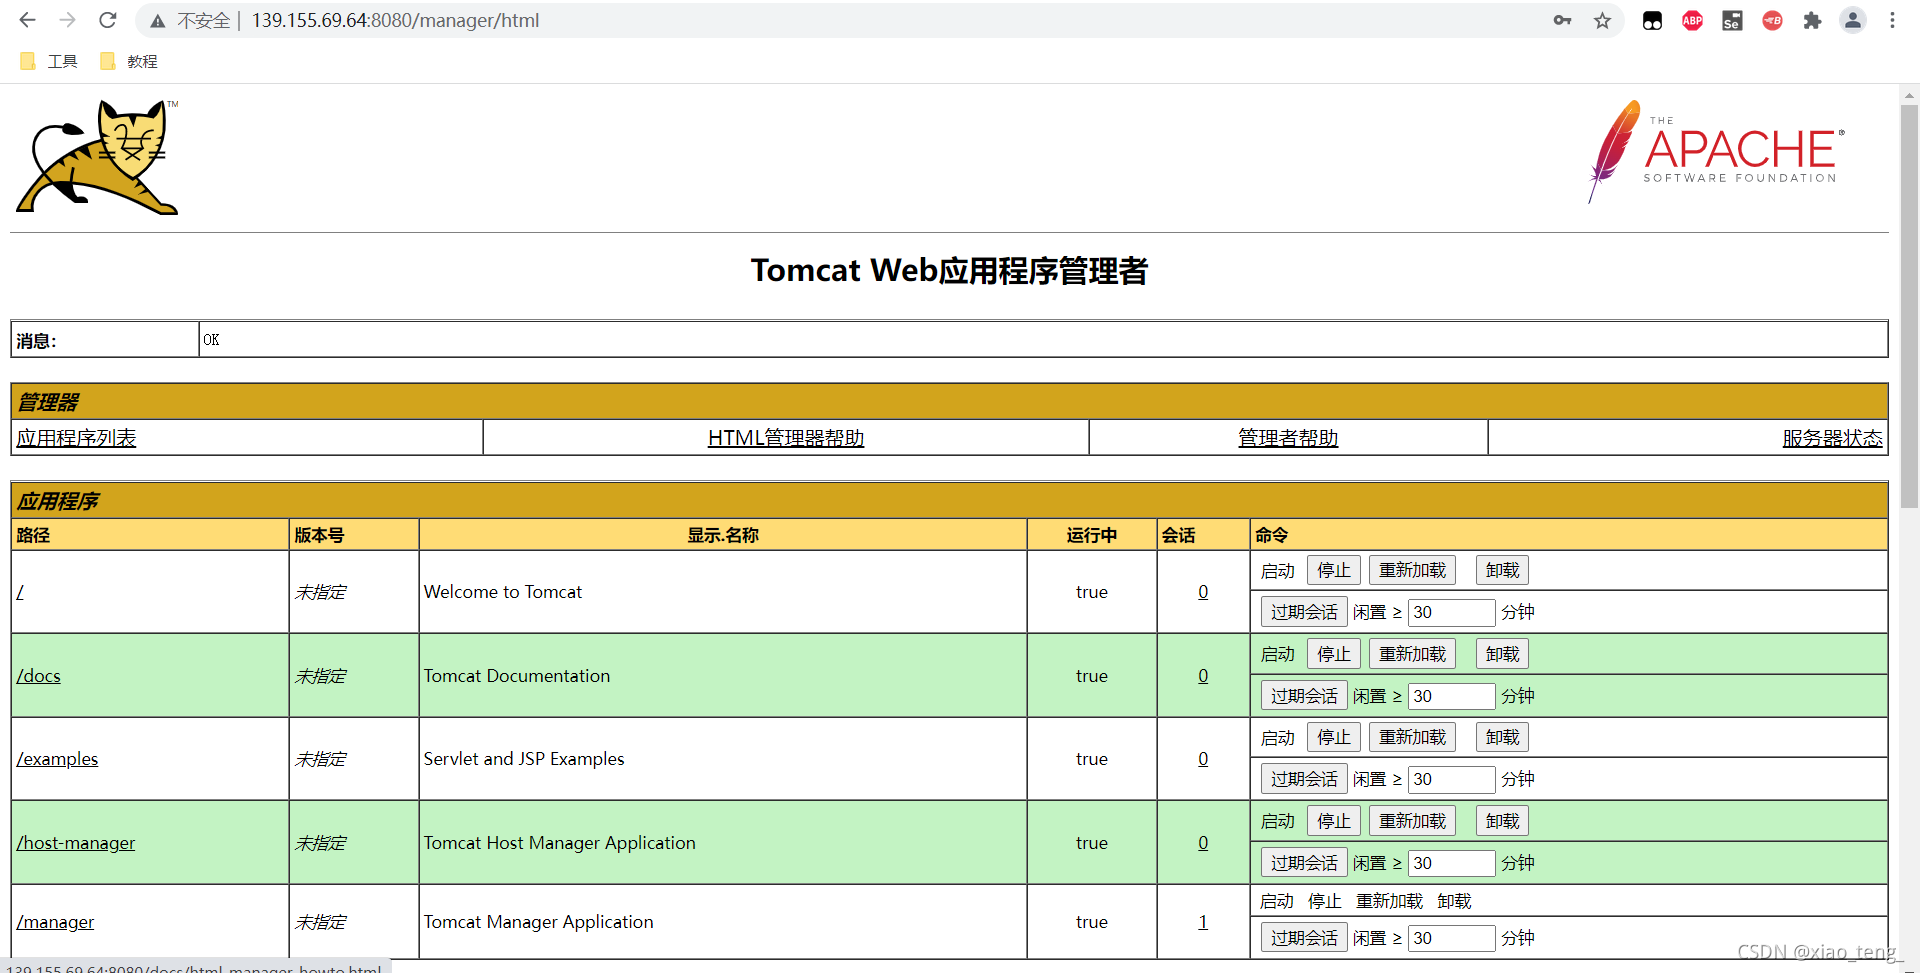Click the browser forward arrow
The width and height of the screenshot is (1920, 973).
point(67,20)
